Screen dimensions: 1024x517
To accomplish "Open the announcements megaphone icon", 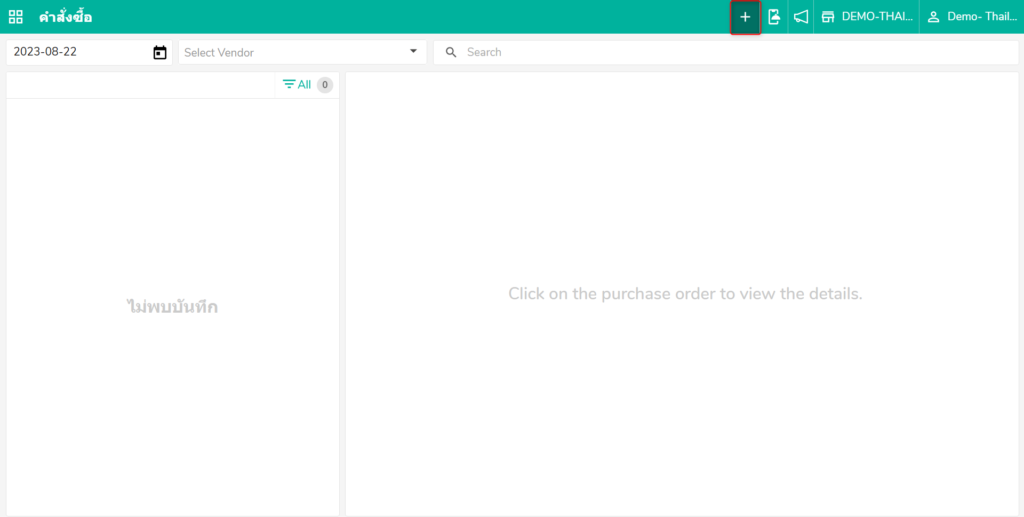I will (801, 17).
